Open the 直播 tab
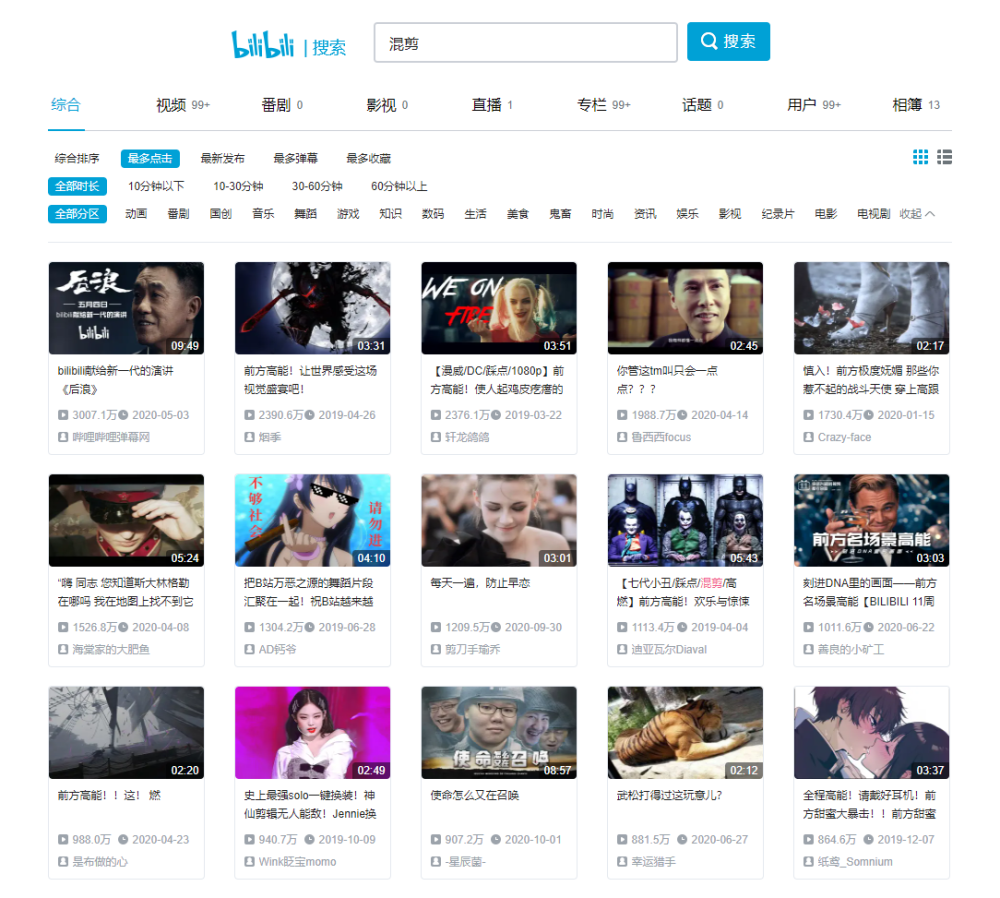Viewport: 1000px width, 898px height. pos(492,105)
